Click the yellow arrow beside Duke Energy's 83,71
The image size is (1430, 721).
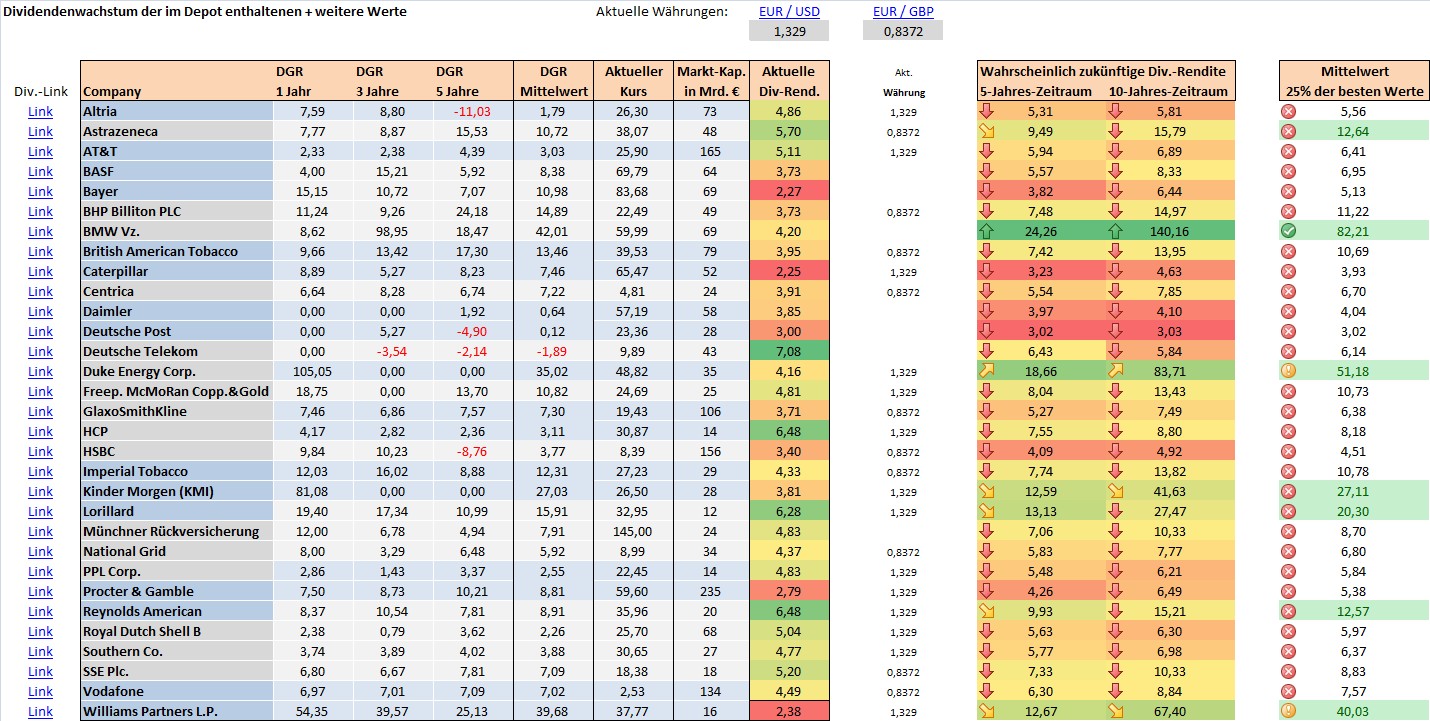click(1116, 371)
